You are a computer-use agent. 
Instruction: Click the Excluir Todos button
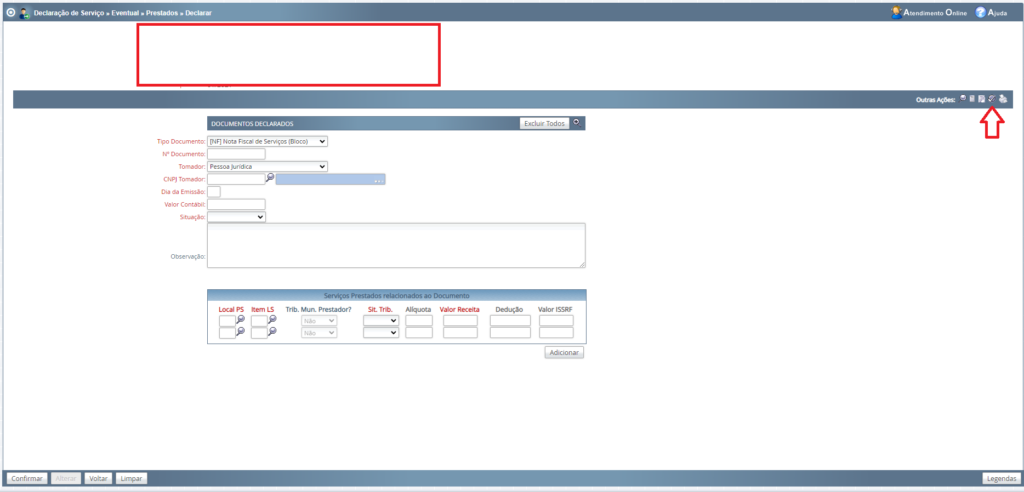(x=543, y=123)
